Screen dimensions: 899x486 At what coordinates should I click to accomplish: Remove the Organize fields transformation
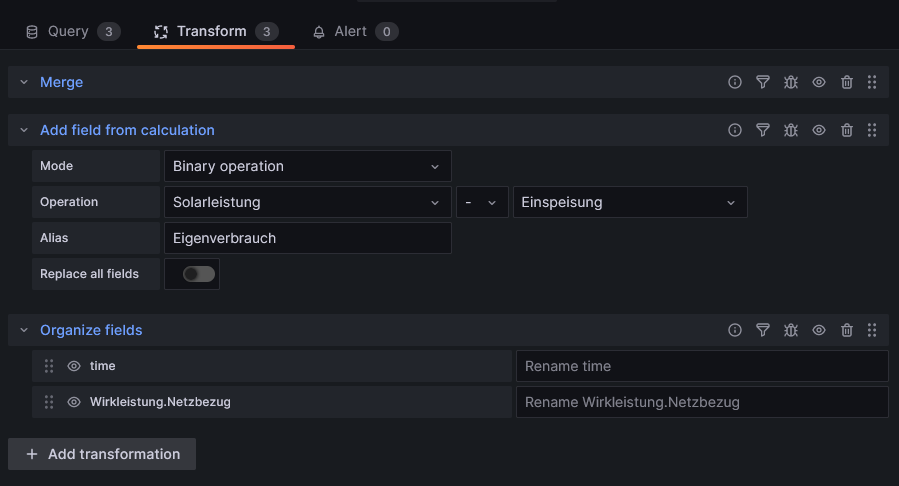point(847,330)
